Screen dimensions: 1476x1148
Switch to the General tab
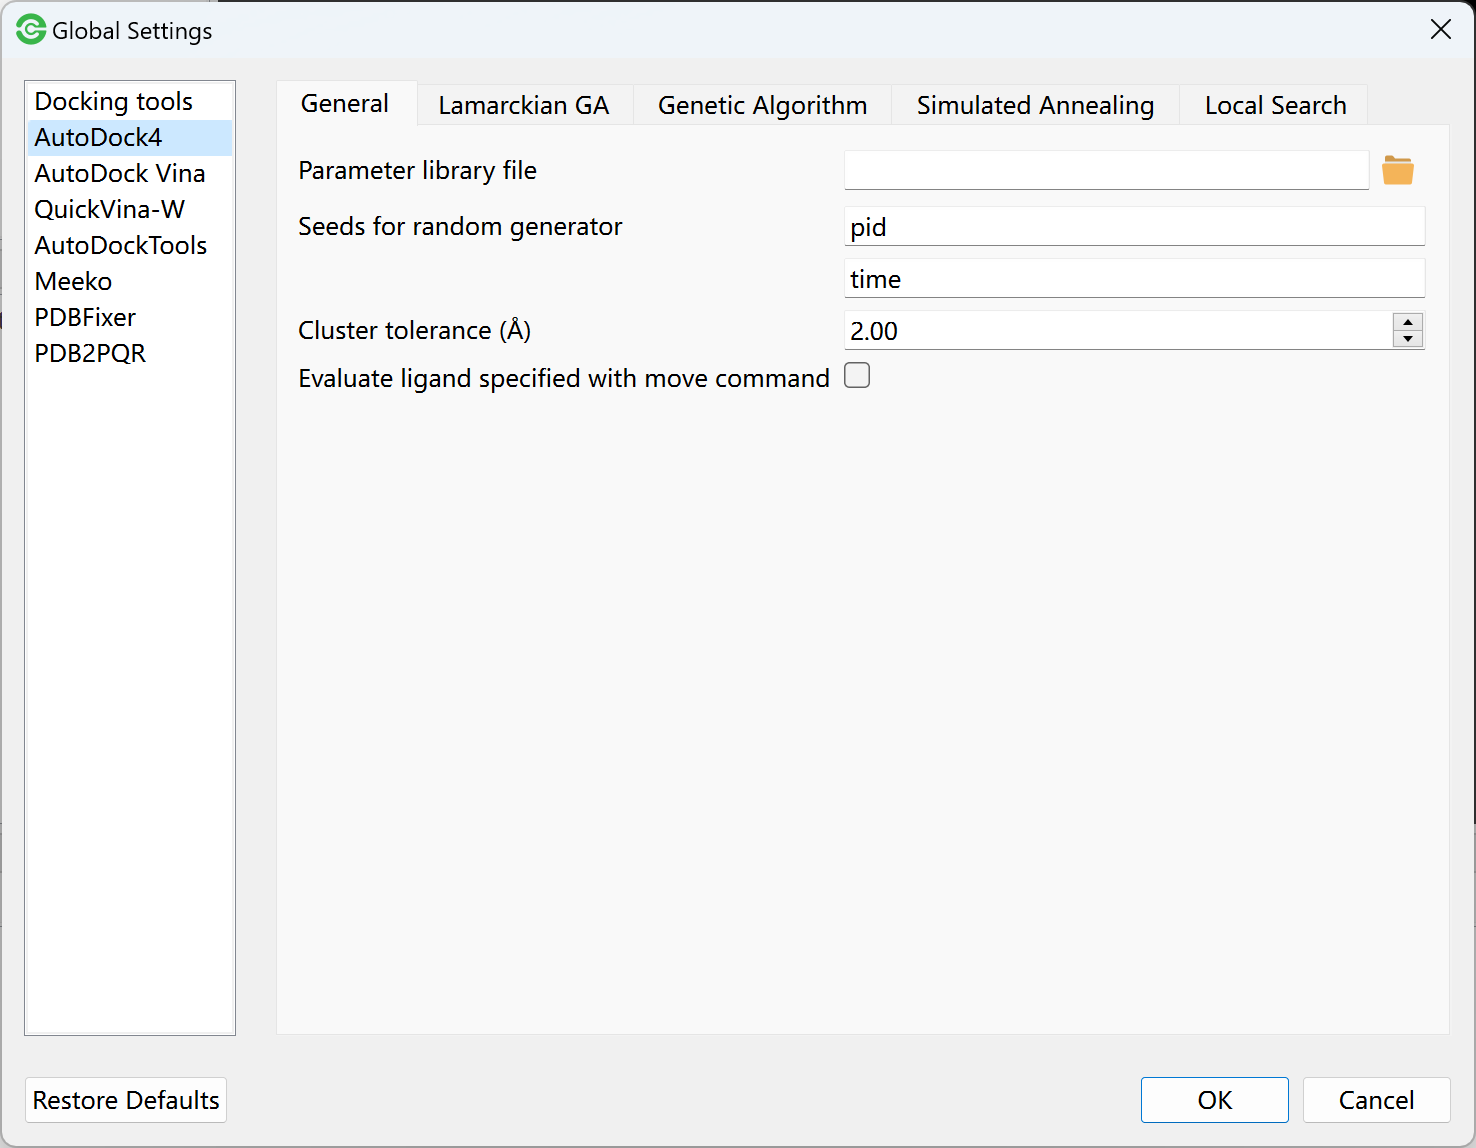[x=346, y=104]
